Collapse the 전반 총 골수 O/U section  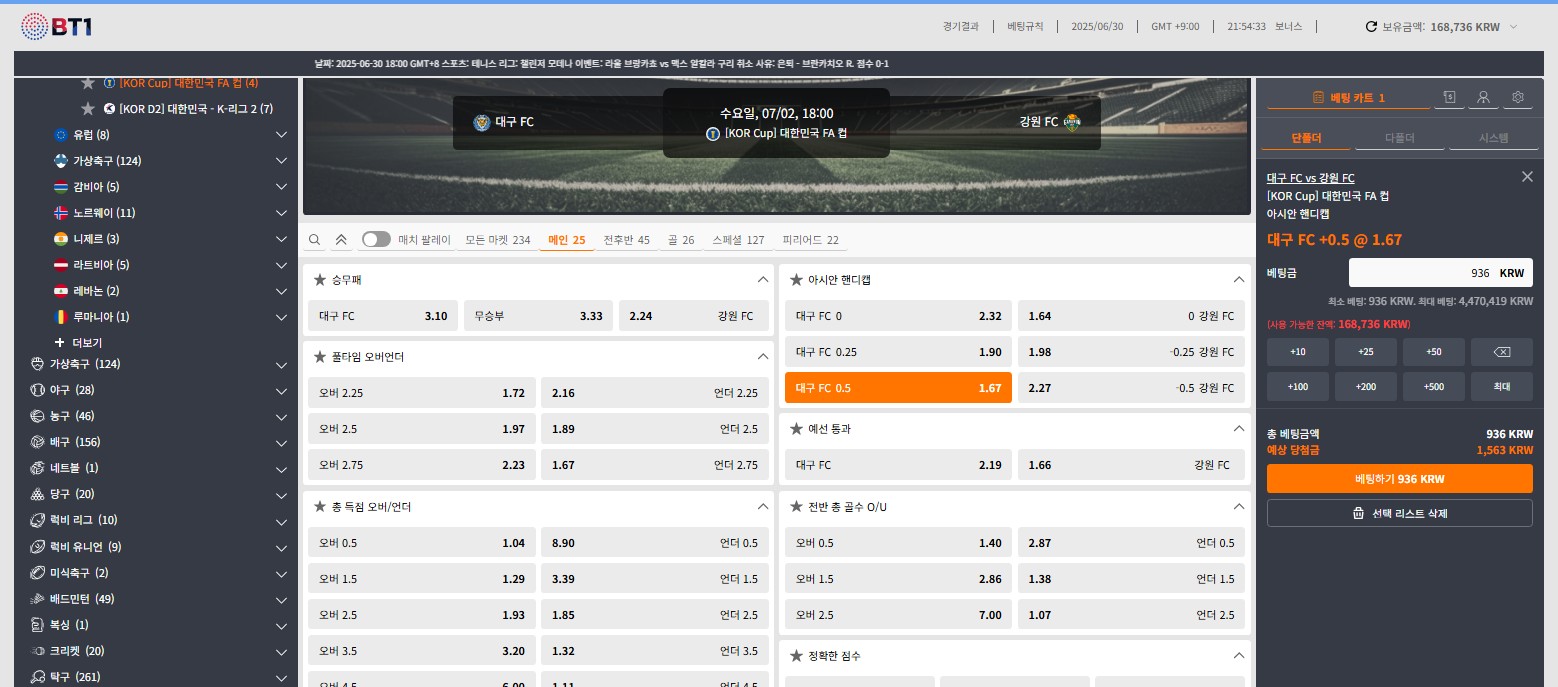(1239, 507)
